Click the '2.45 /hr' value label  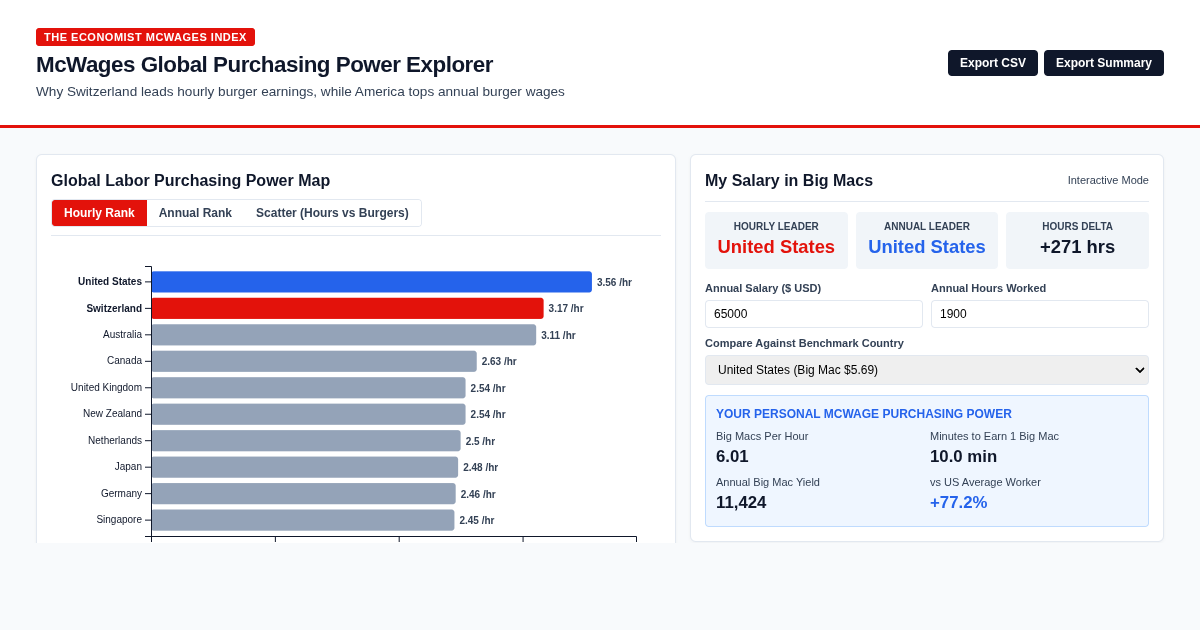477,521
